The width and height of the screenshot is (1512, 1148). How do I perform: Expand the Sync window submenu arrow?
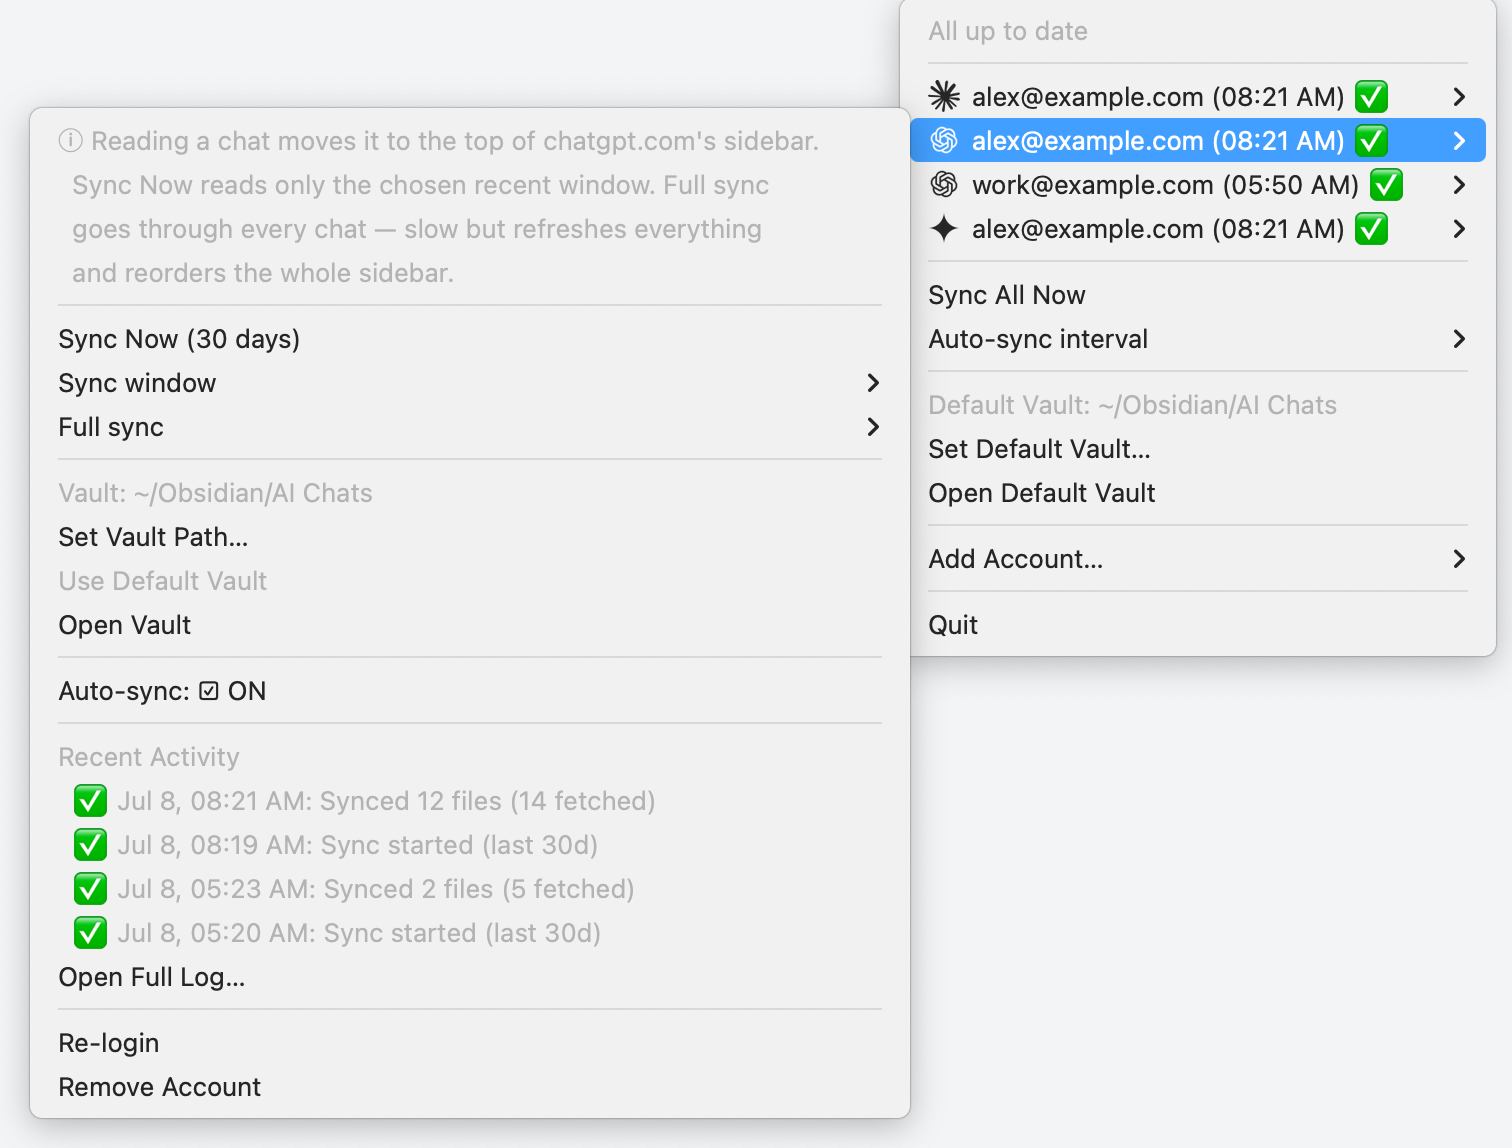[x=873, y=383]
